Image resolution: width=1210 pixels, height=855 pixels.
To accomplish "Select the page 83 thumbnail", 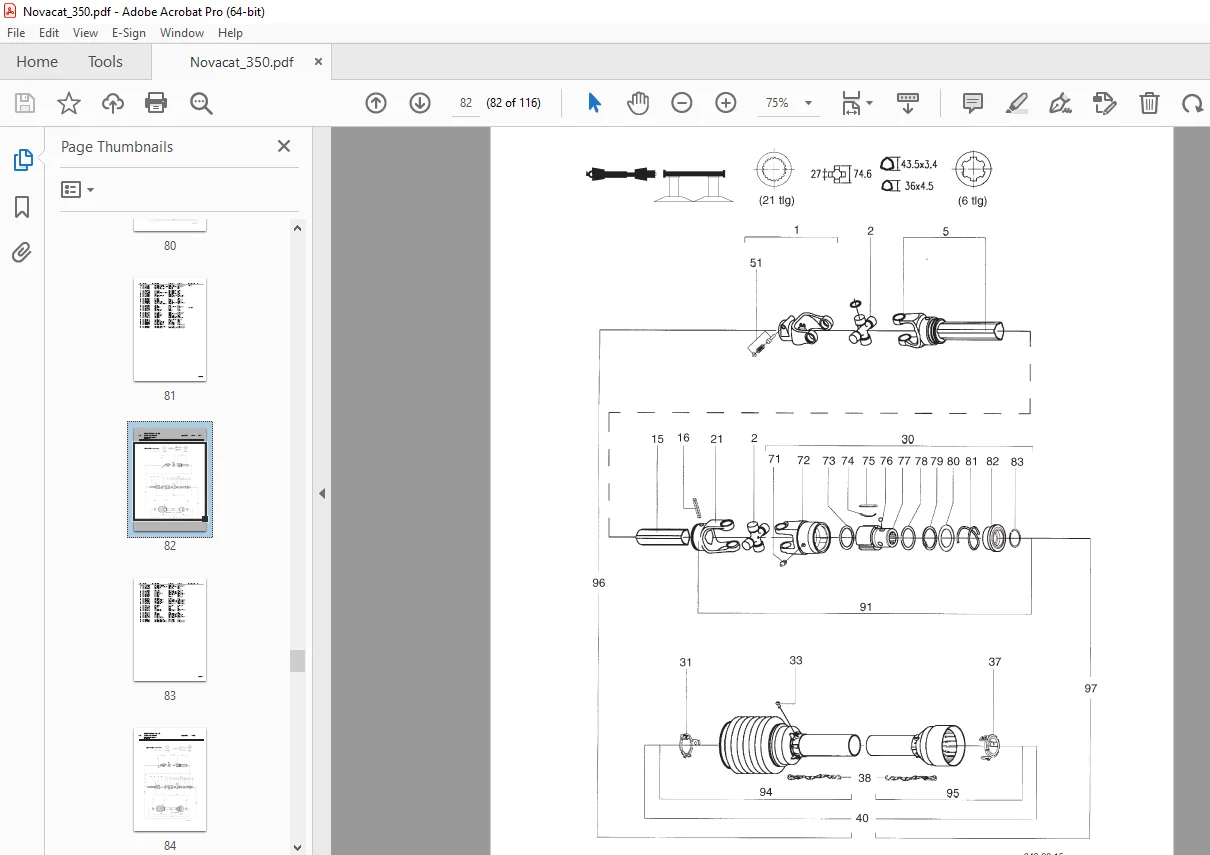I will coord(170,630).
